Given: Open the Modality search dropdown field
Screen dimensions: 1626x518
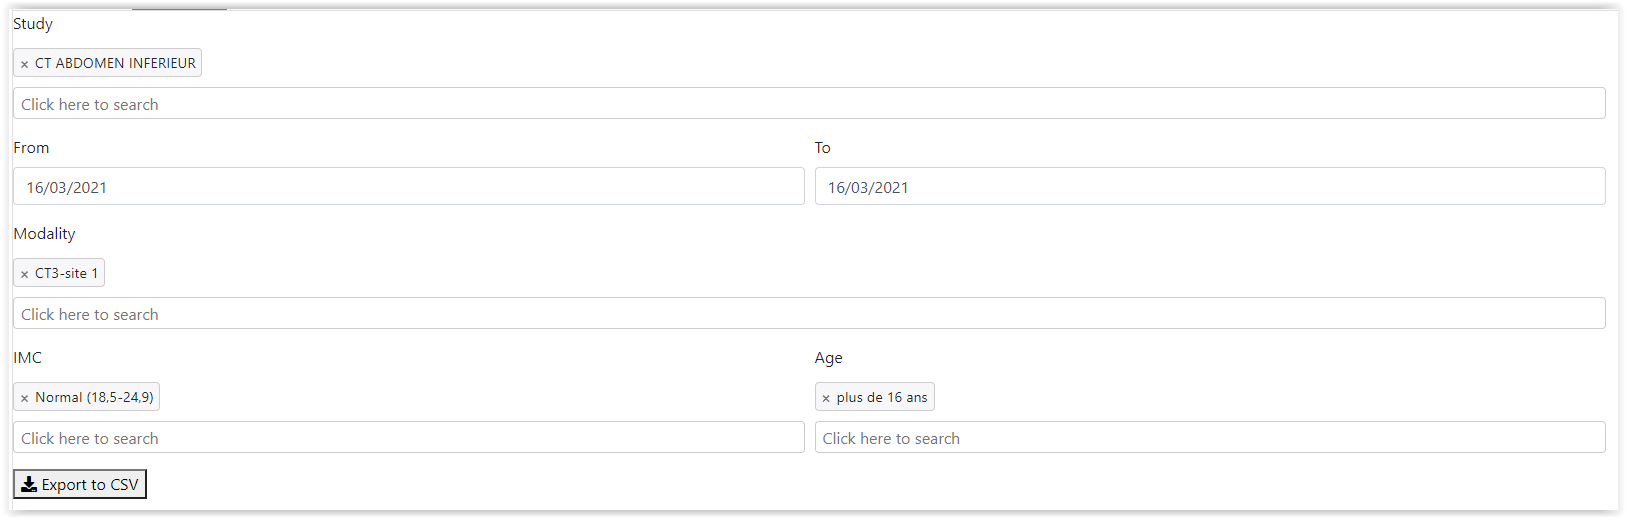Looking at the screenshot, I should tap(808, 314).
